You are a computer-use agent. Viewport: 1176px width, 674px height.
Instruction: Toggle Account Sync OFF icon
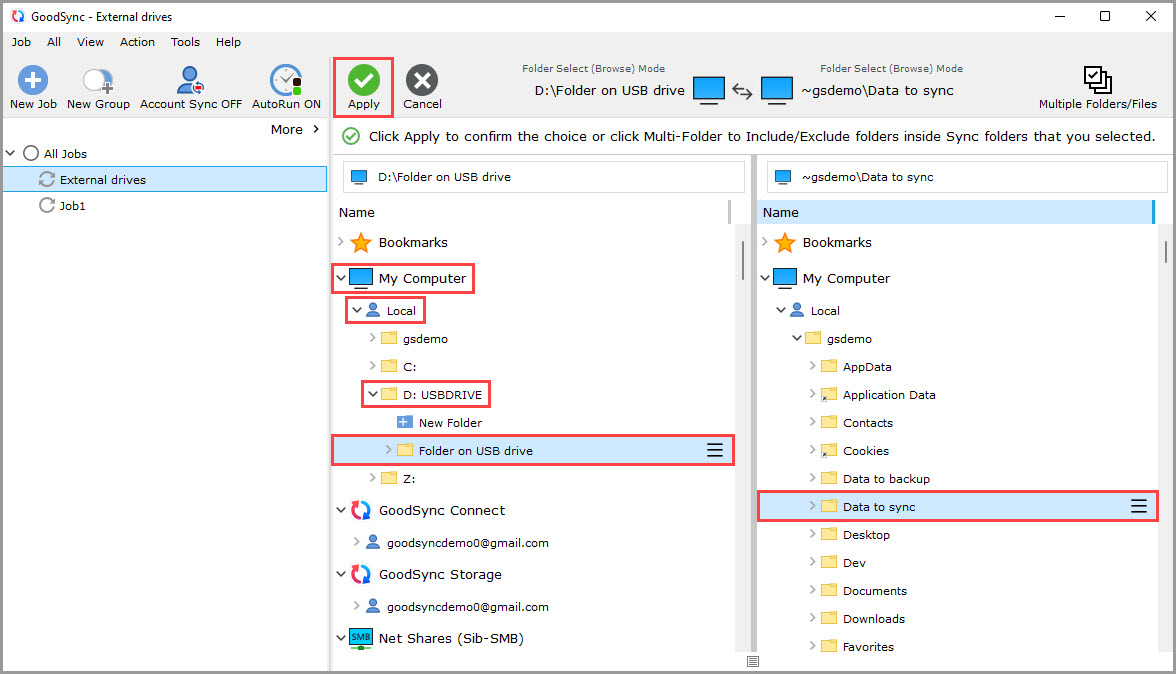(x=190, y=80)
